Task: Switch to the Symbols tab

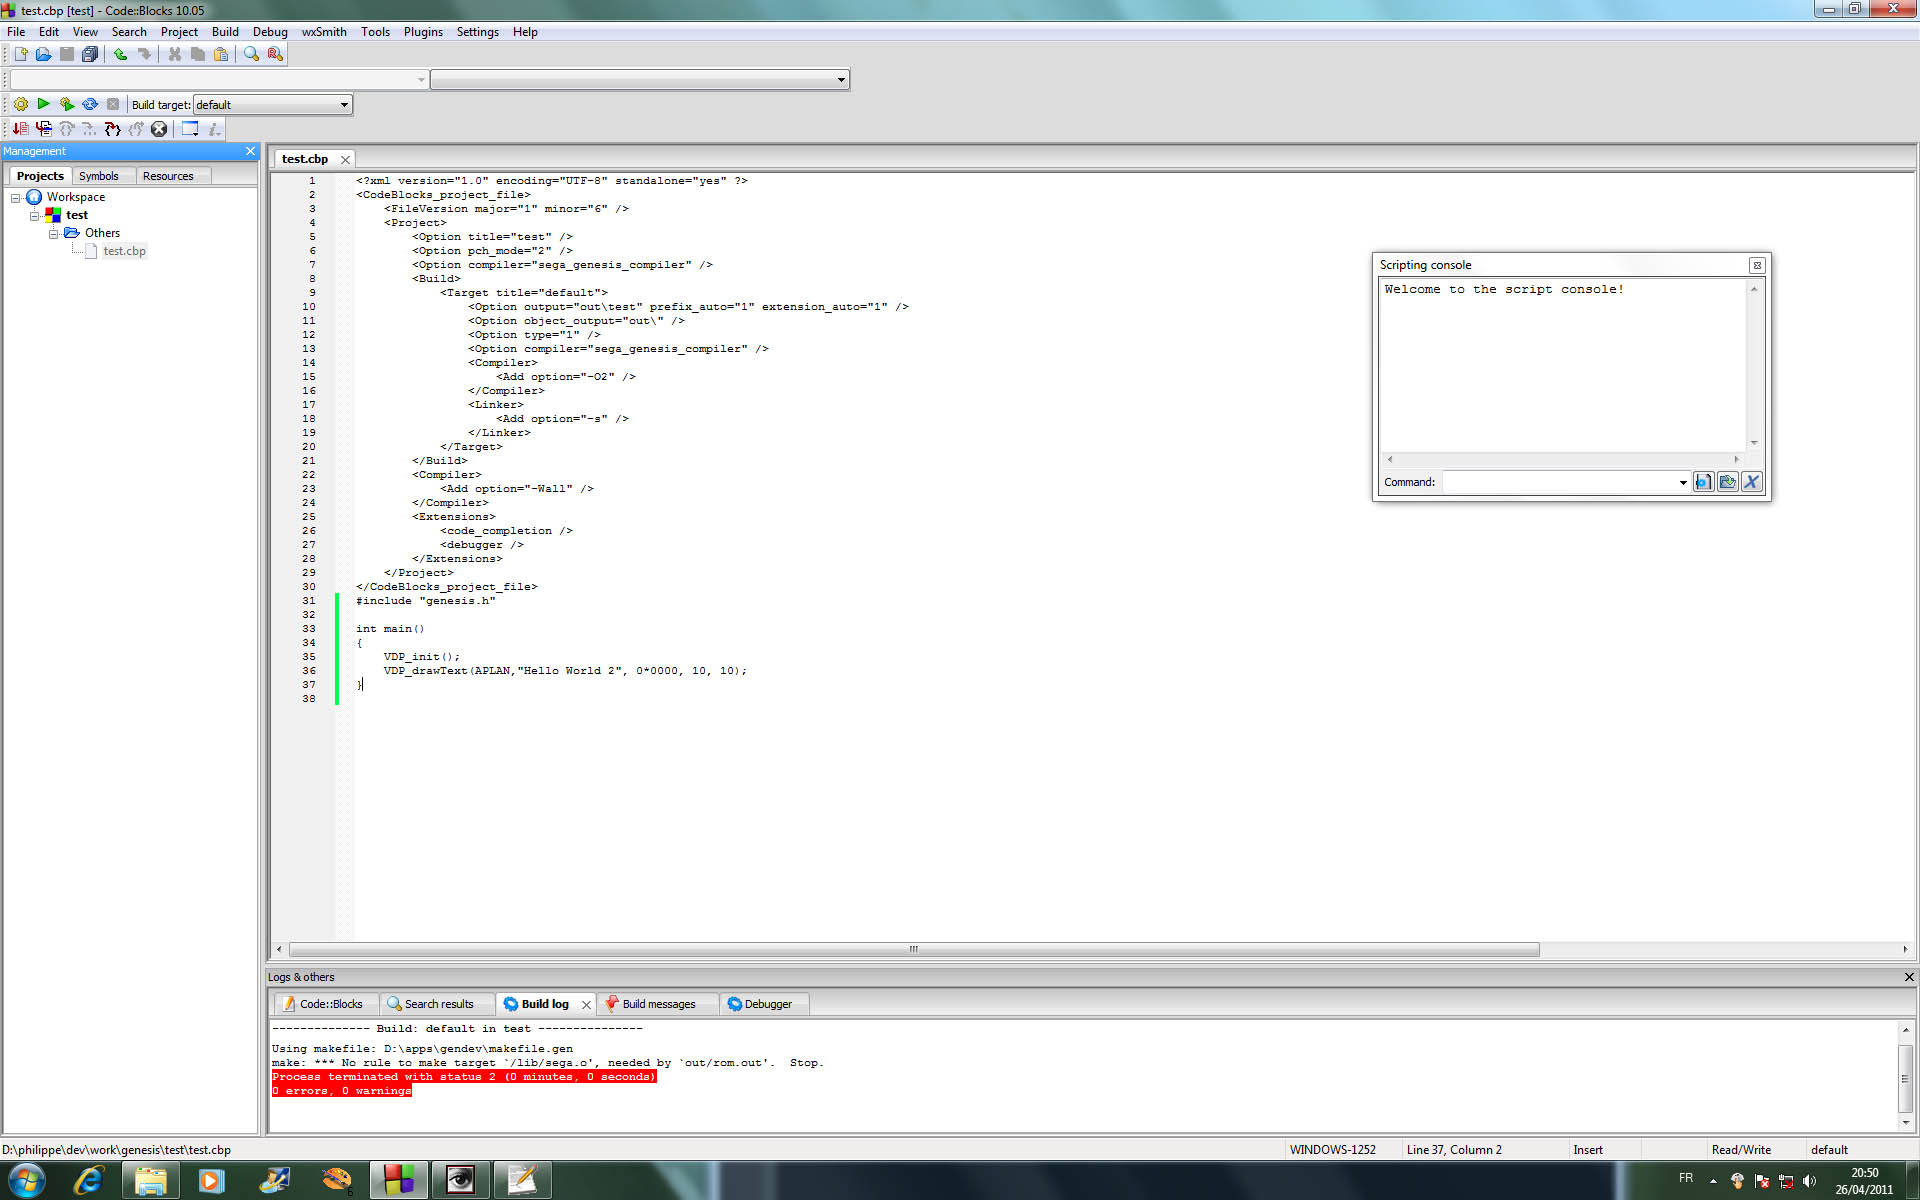Action: click(98, 176)
